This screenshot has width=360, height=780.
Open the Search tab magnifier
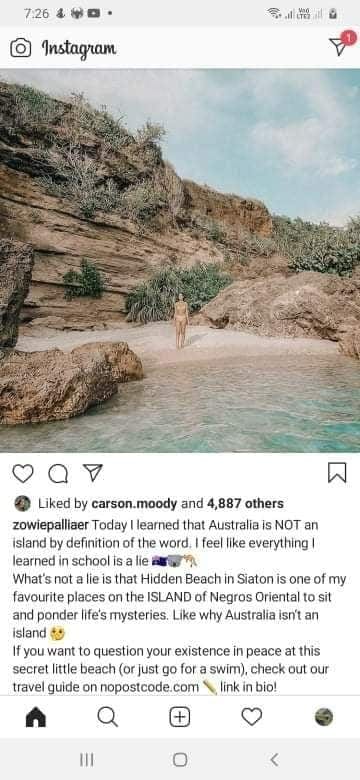[107, 717]
